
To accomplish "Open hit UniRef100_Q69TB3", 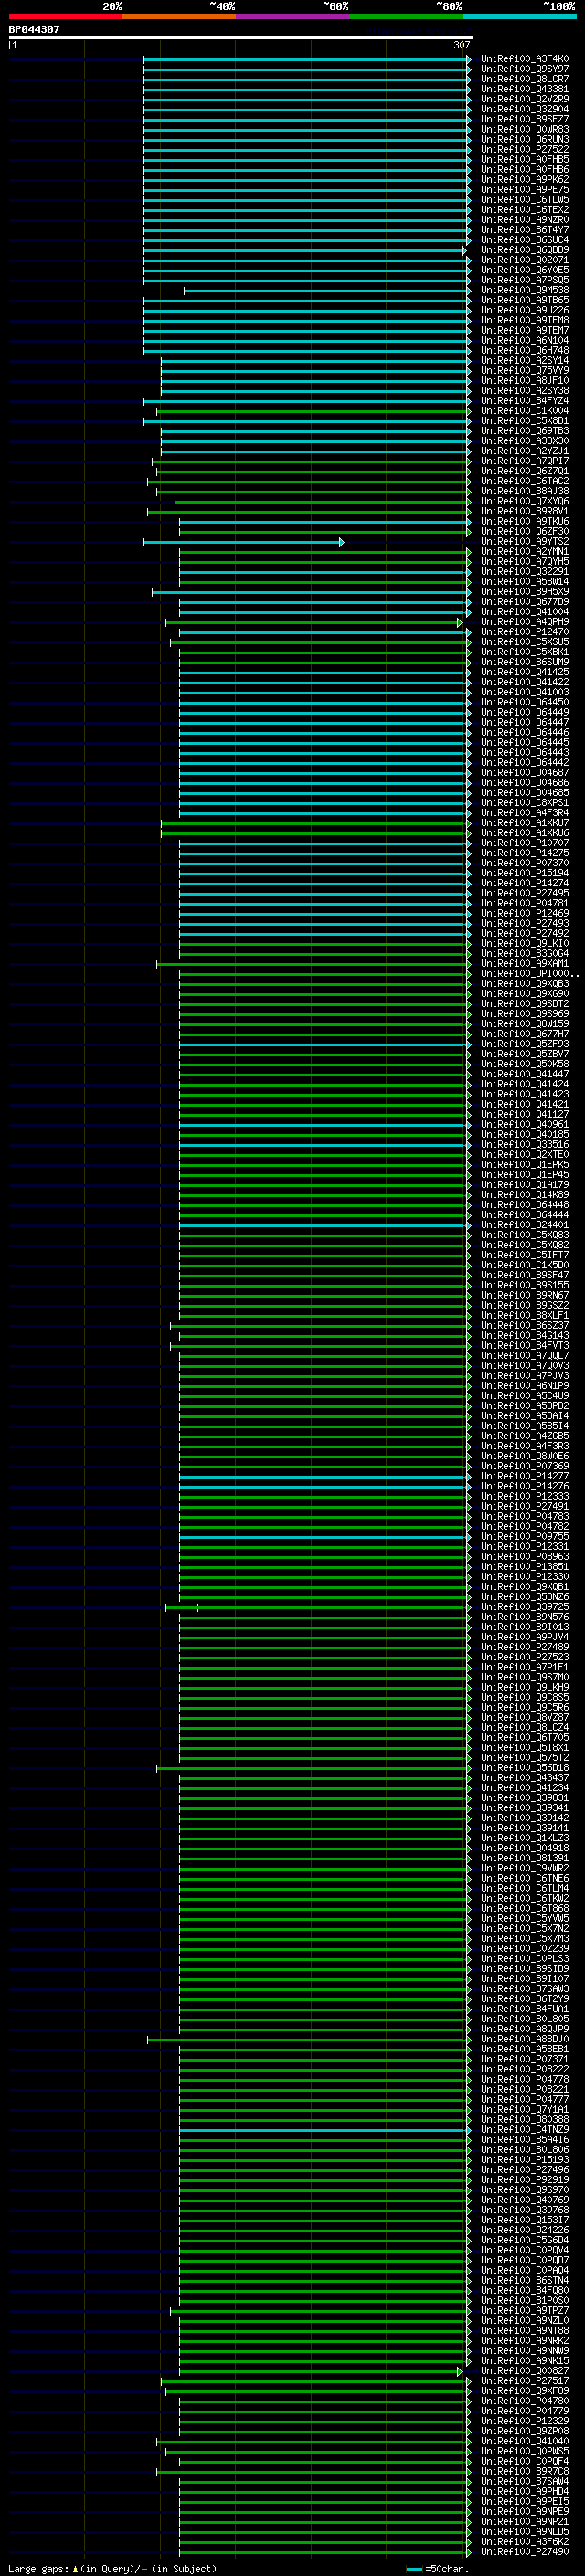I will click(x=524, y=431).
